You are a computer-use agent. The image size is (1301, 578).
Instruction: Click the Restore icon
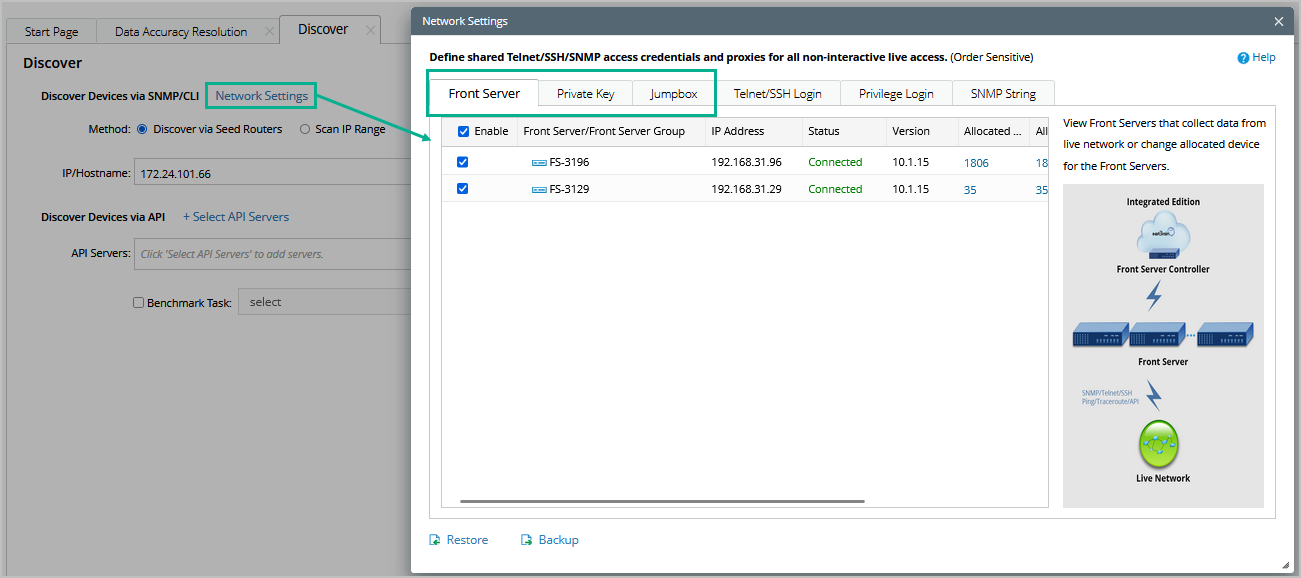point(435,540)
